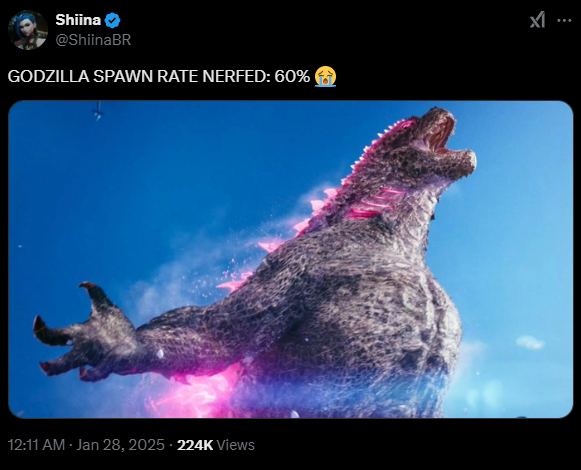
Task: Click the words SPAWN RATE NERFED
Action: (182, 76)
